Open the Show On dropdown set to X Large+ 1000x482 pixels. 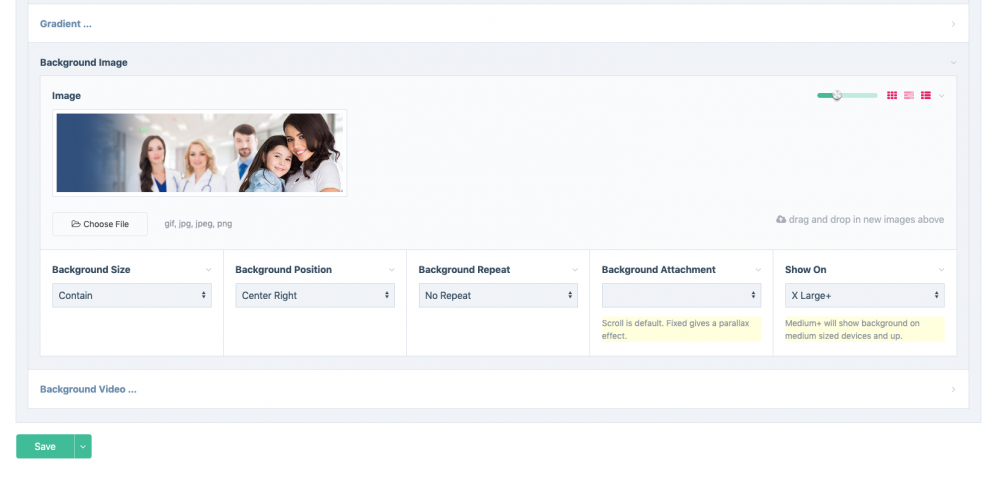click(x=864, y=295)
